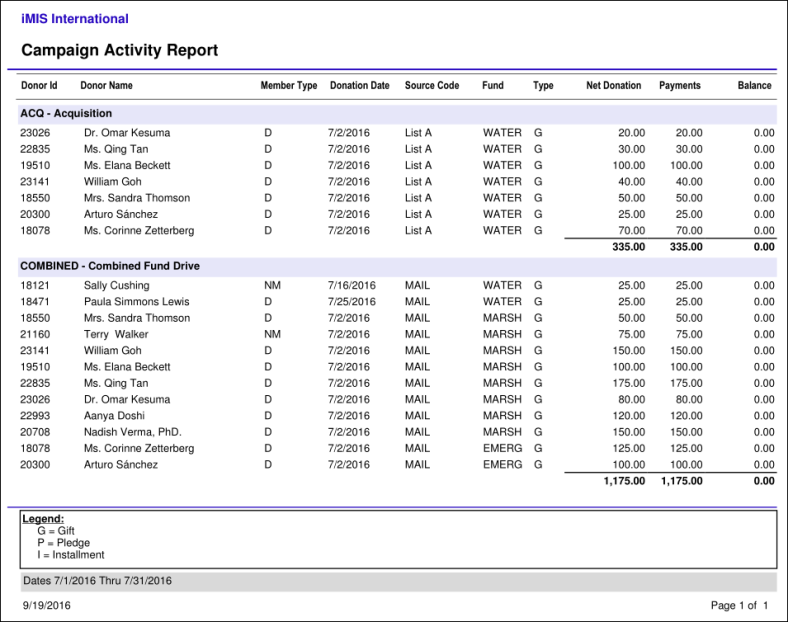The width and height of the screenshot is (788, 622).
Task: Click Nadish Verma, PhD. donor name
Action: 133,432
